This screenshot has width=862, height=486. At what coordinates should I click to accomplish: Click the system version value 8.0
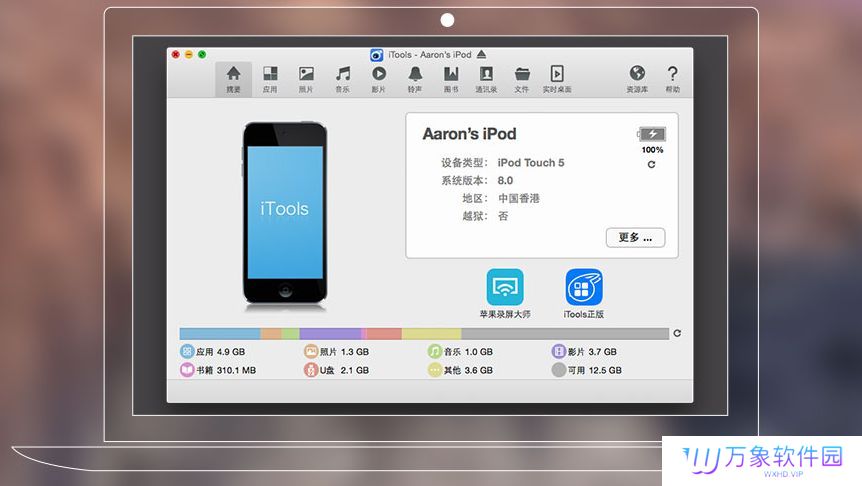(x=505, y=180)
